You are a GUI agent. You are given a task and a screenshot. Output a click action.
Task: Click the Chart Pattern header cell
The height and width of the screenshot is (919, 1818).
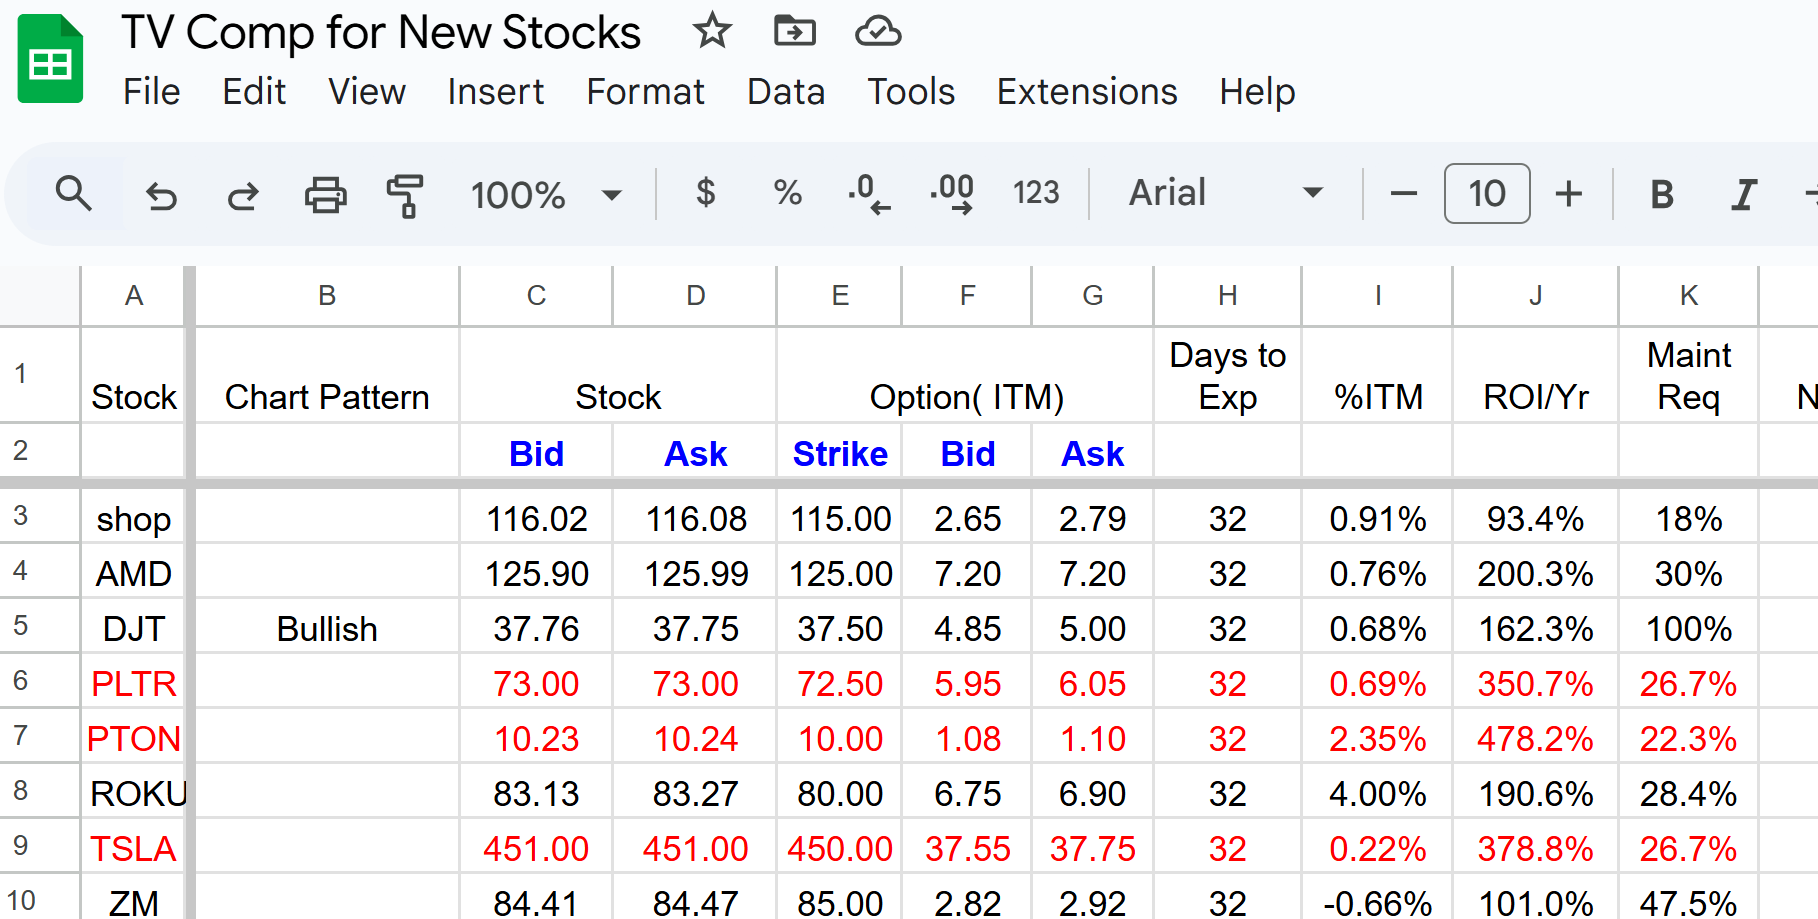(x=327, y=375)
